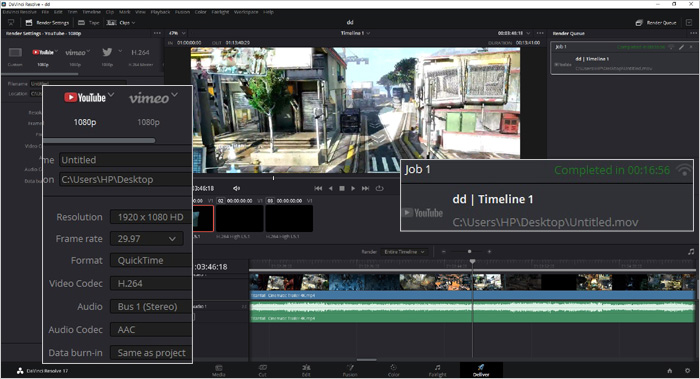Switch to the Media page tab
The image size is (700, 379).
click(x=219, y=371)
